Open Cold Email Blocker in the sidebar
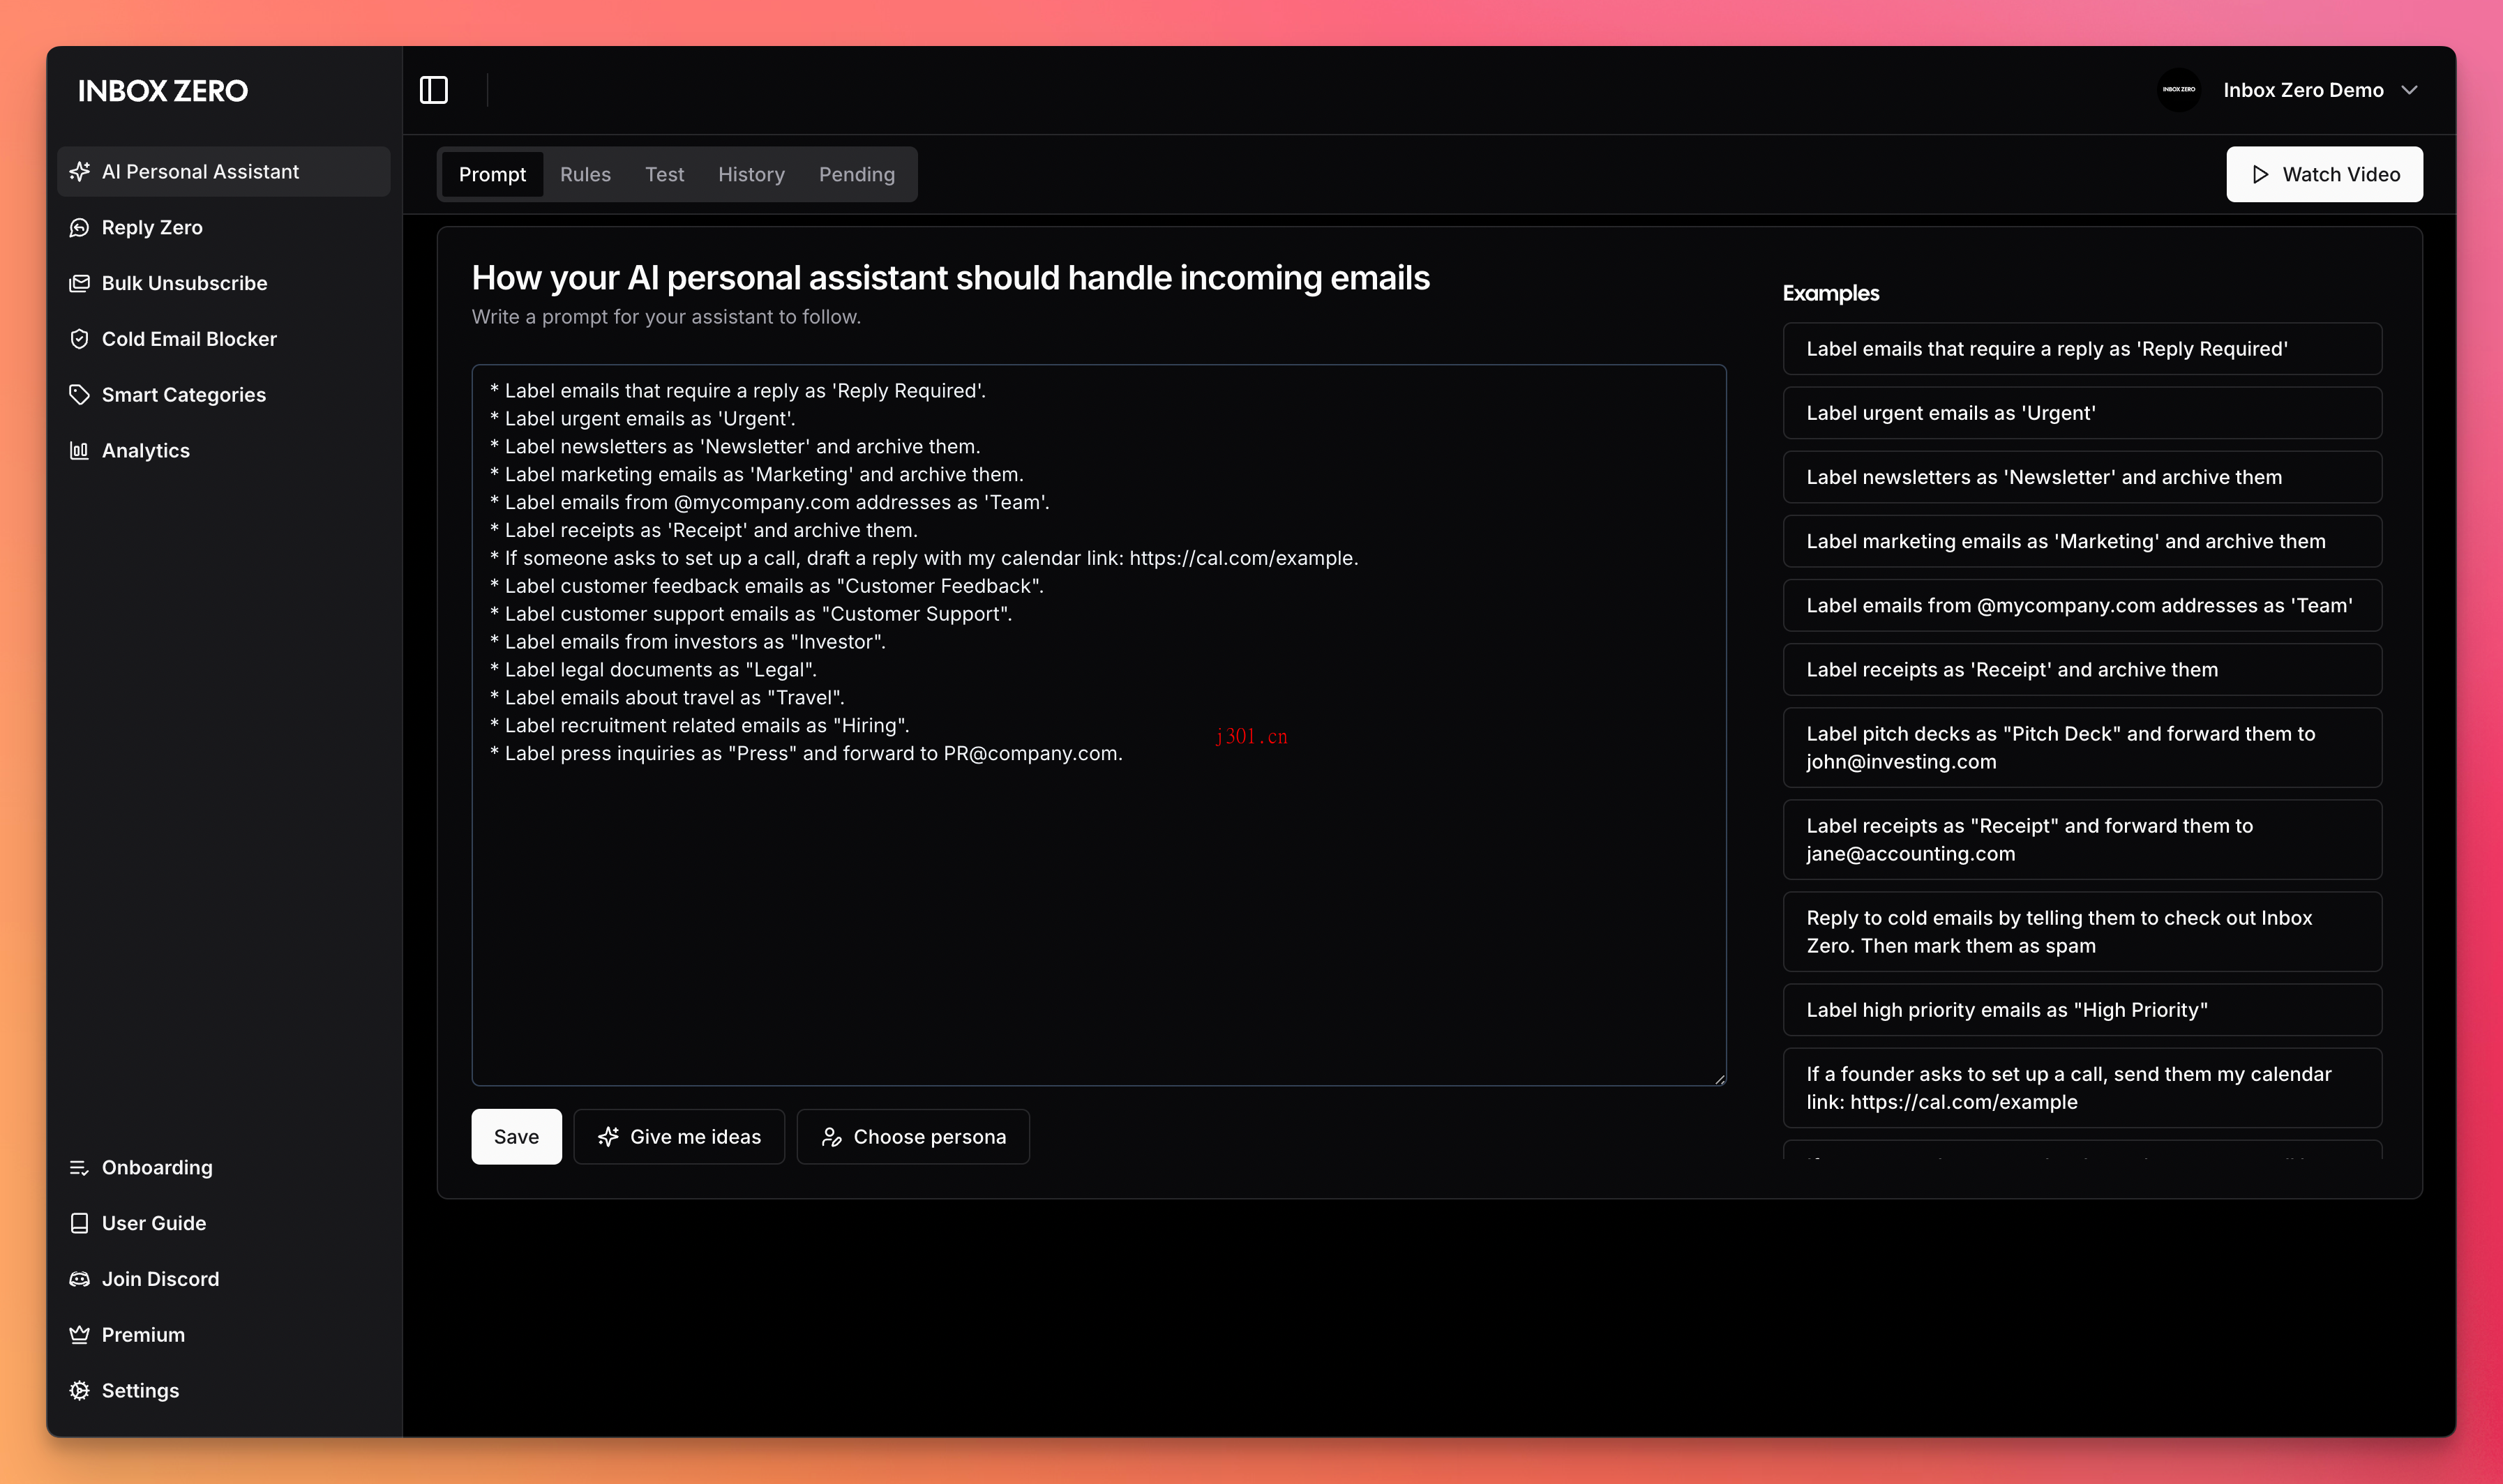2503x1484 pixels. (224, 339)
